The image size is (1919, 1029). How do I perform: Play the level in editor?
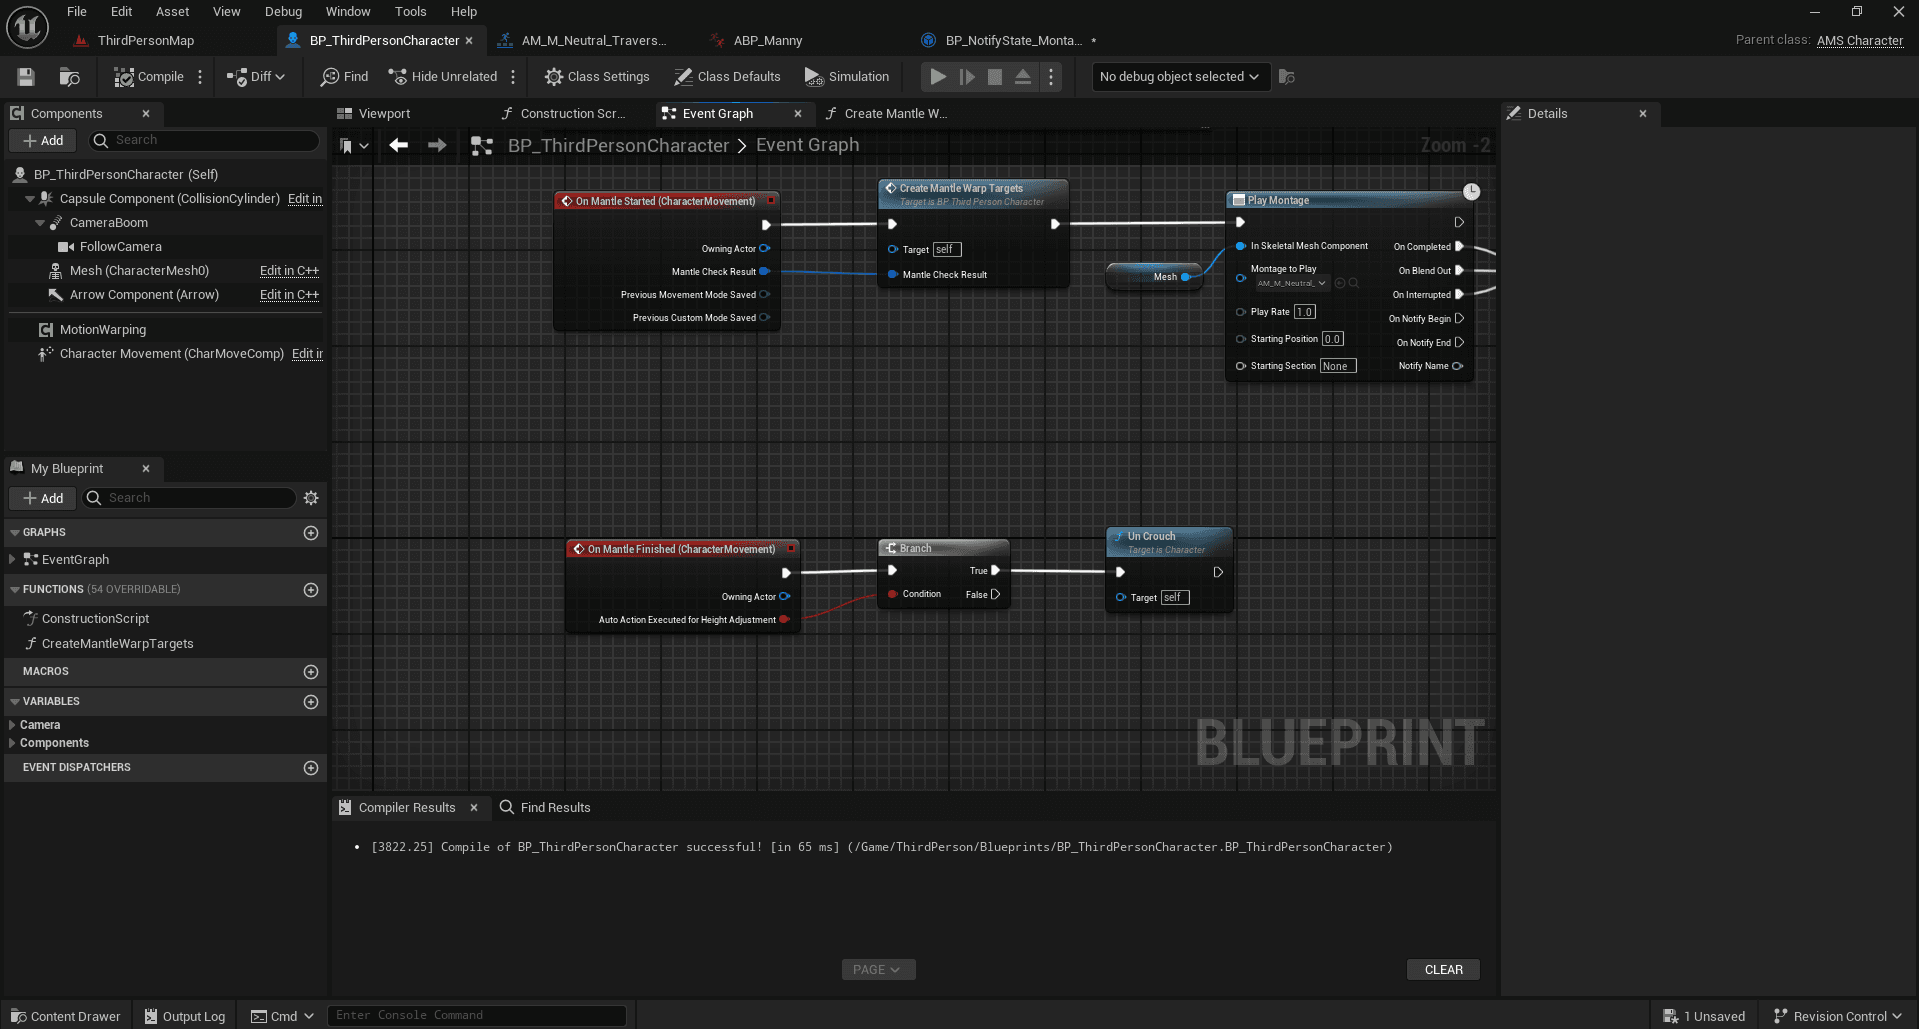tap(938, 77)
